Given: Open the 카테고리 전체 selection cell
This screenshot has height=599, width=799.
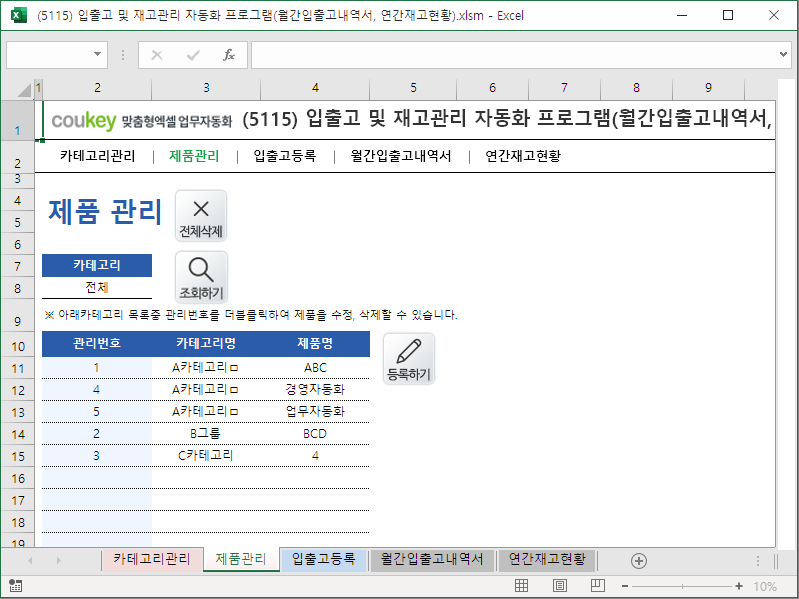Looking at the screenshot, I should 97,288.
